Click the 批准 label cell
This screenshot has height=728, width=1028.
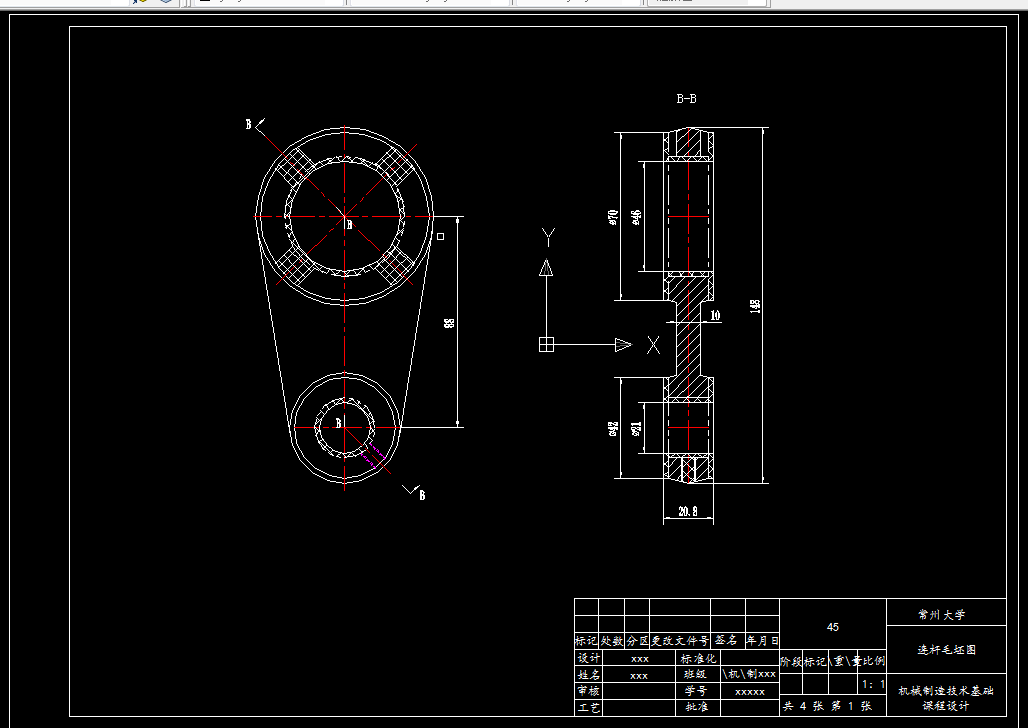click(x=698, y=708)
